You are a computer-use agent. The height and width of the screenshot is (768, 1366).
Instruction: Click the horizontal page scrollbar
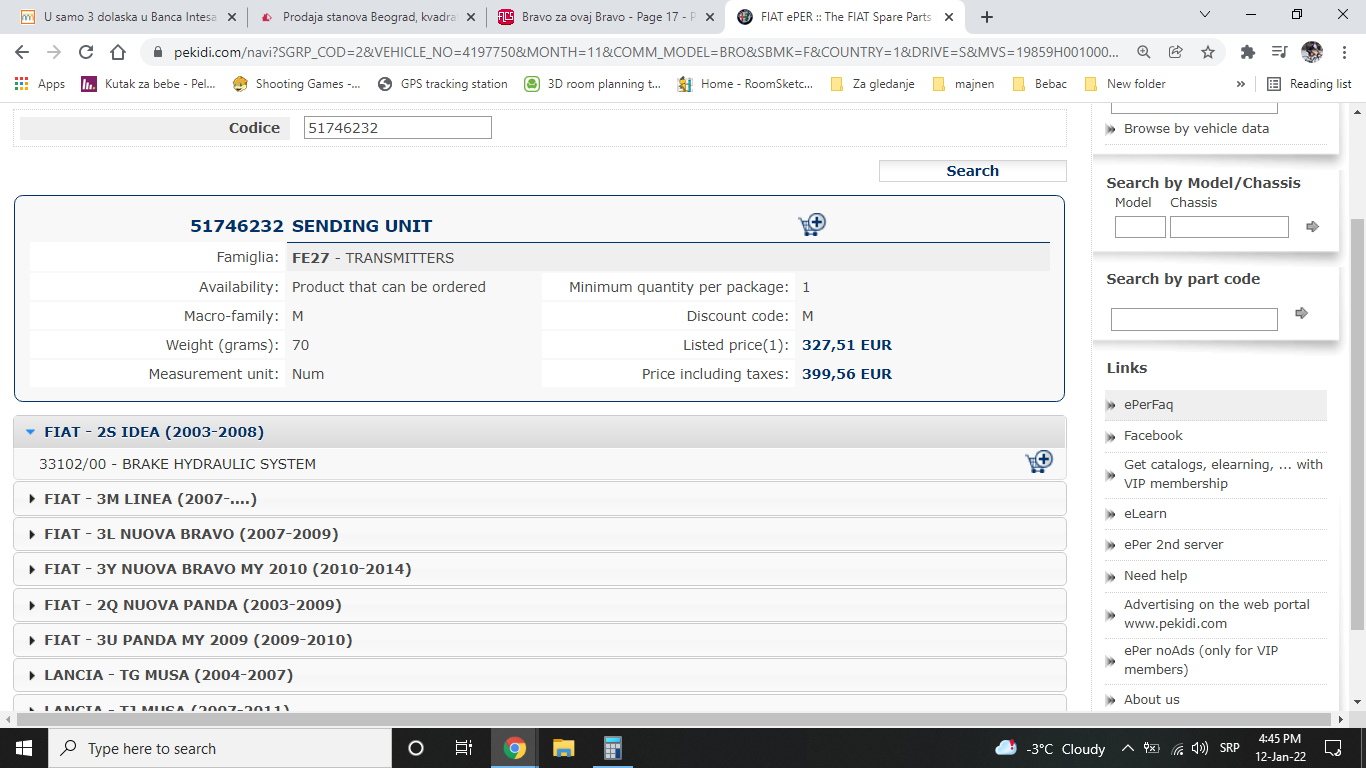(x=676, y=719)
